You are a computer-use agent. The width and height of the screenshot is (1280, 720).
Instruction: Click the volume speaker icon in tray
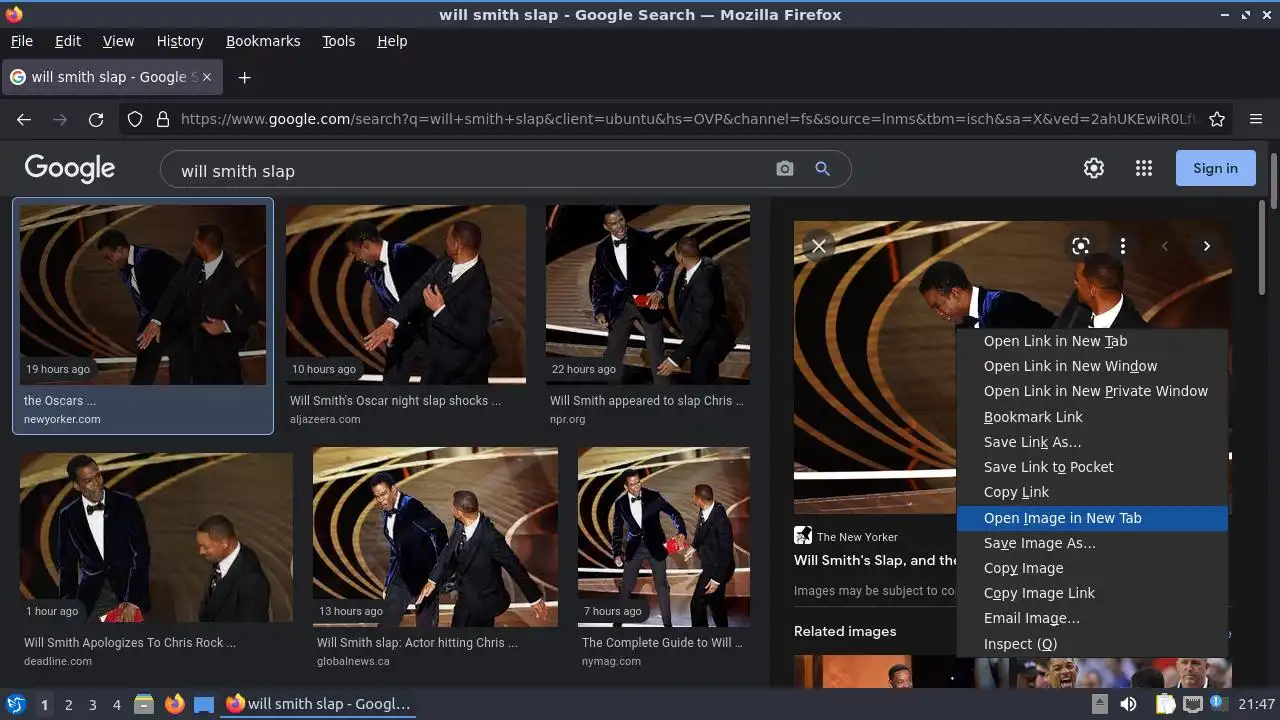point(1128,704)
